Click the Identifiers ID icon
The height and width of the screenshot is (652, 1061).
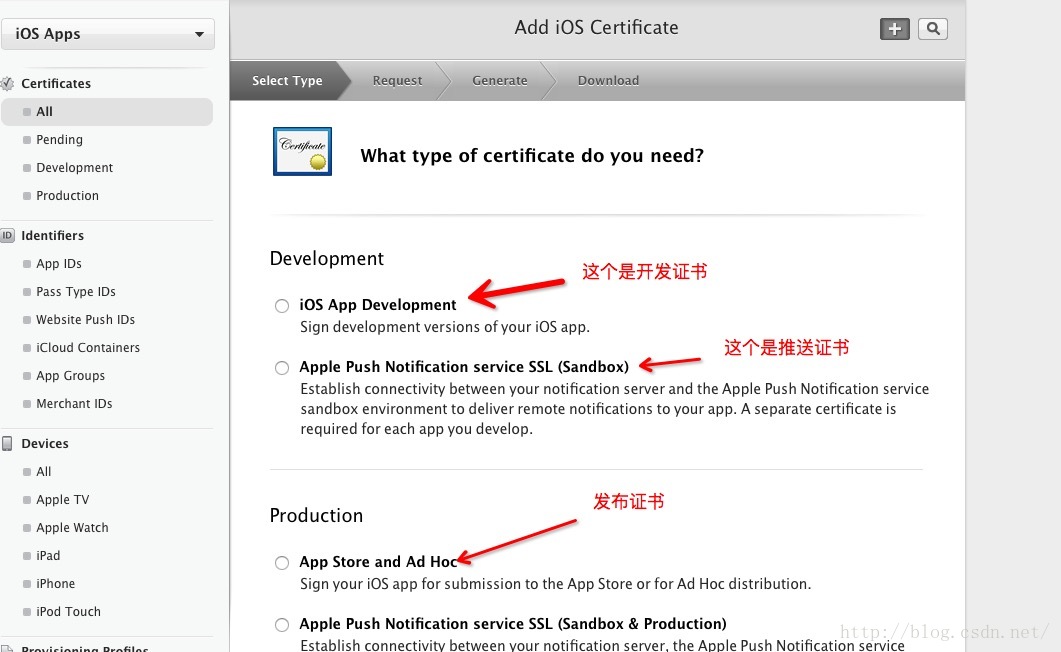click(x=7, y=235)
